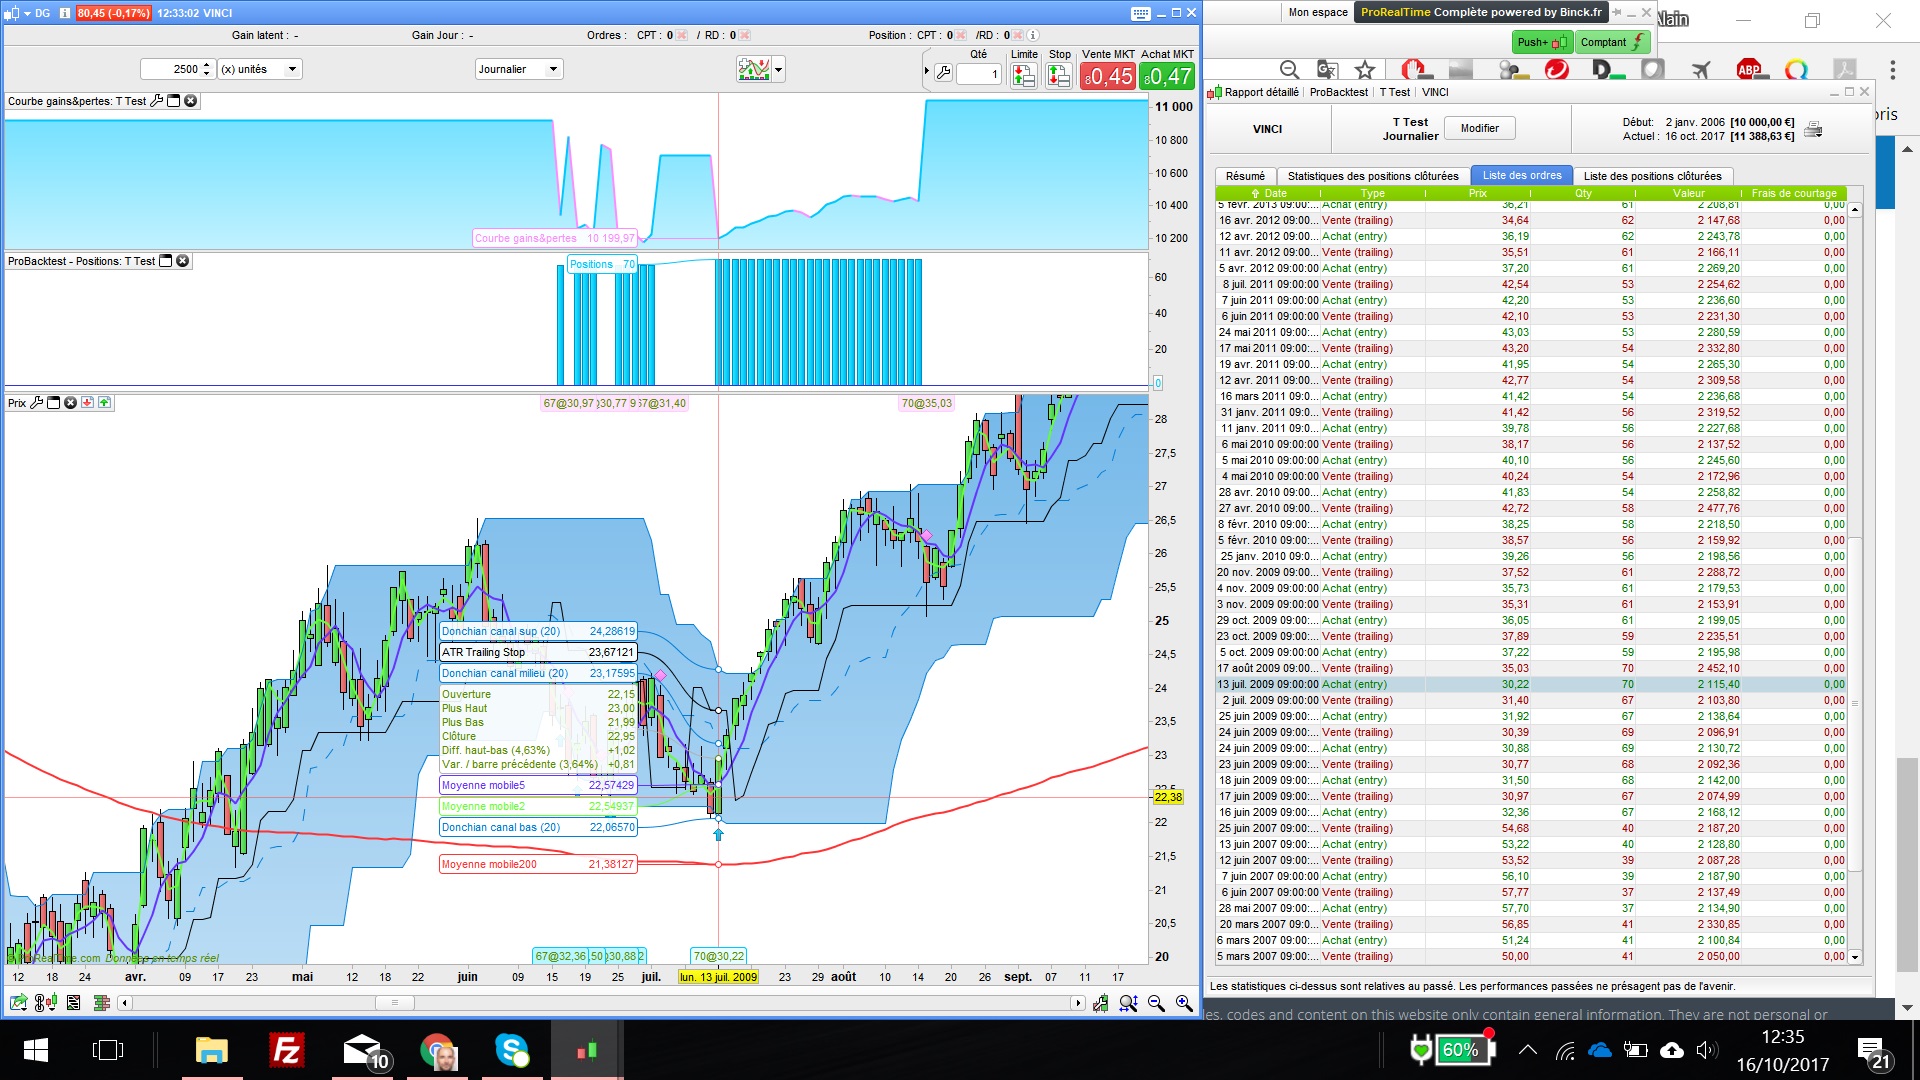Open Liste des positions clôturées tab

point(1652,176)
